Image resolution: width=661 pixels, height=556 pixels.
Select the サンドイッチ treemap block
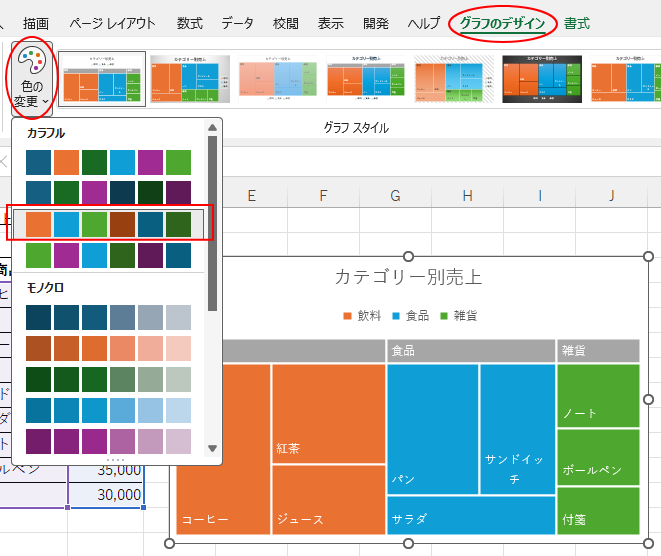[x=518, y=429]
